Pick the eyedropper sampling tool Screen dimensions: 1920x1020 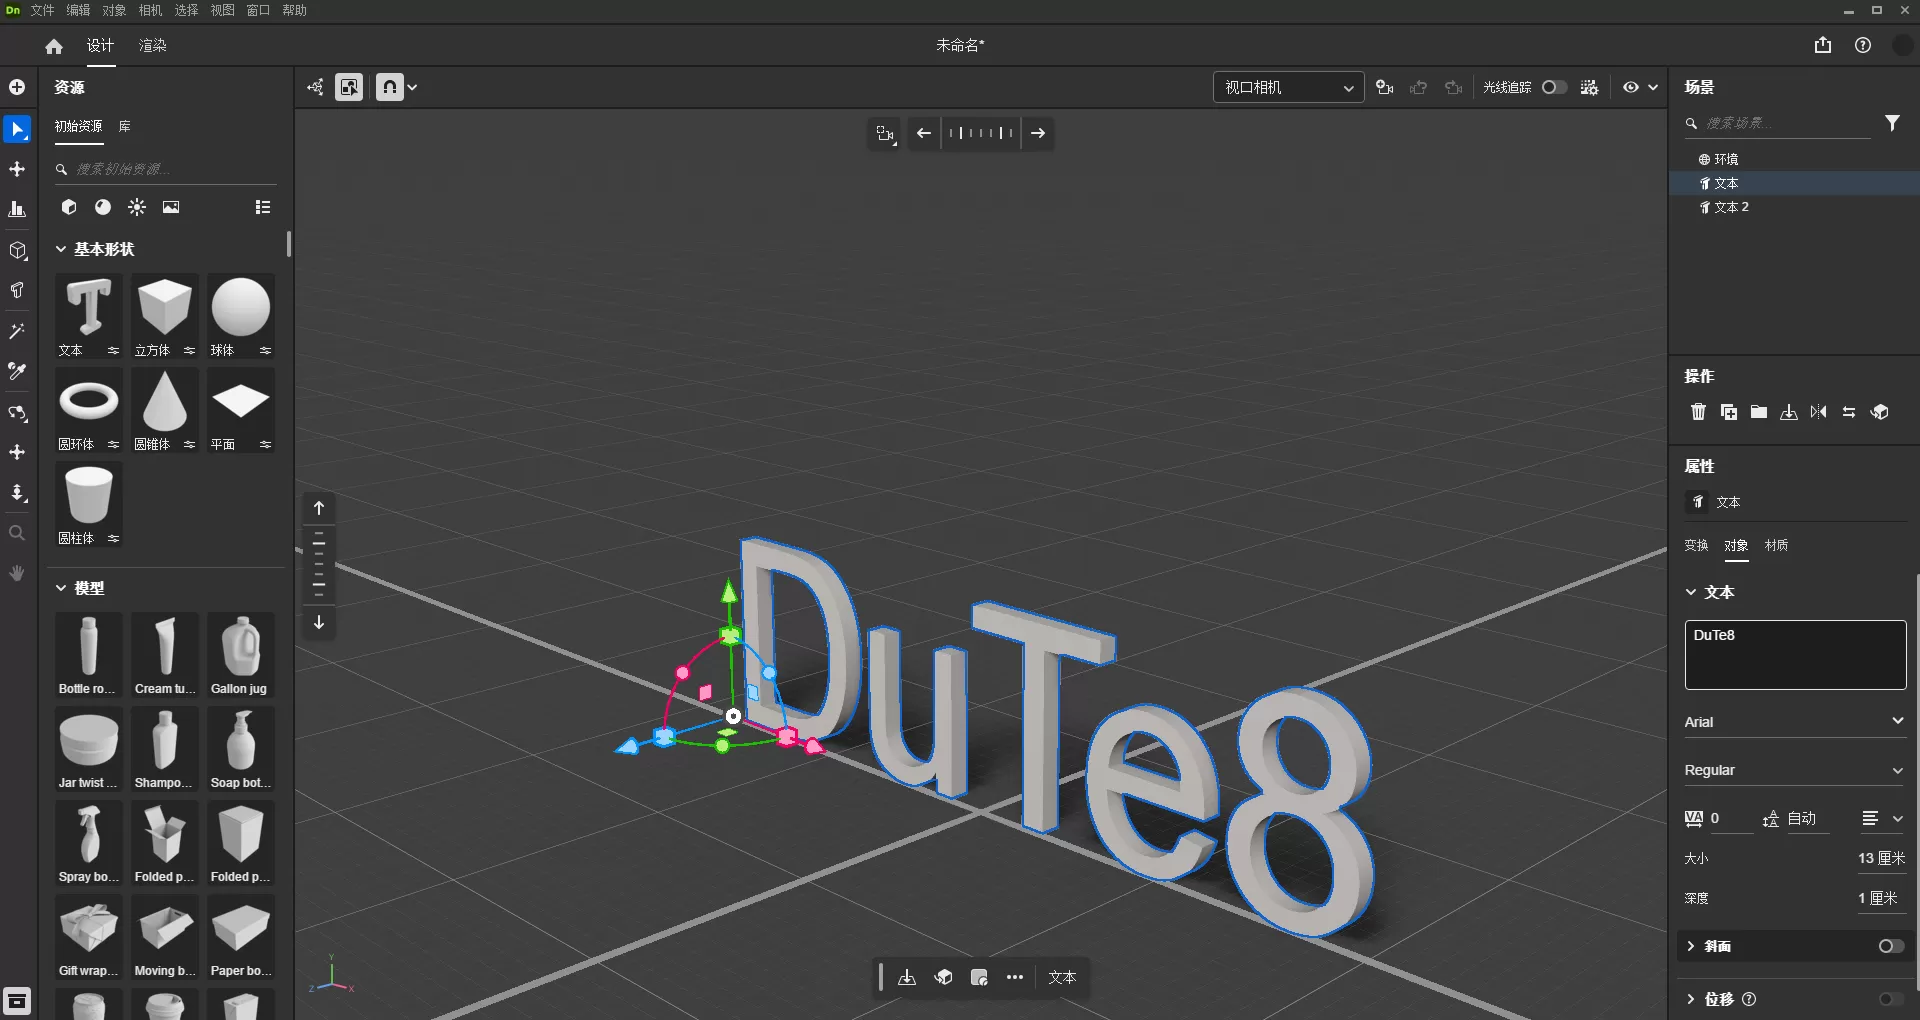tap(17, 371)
